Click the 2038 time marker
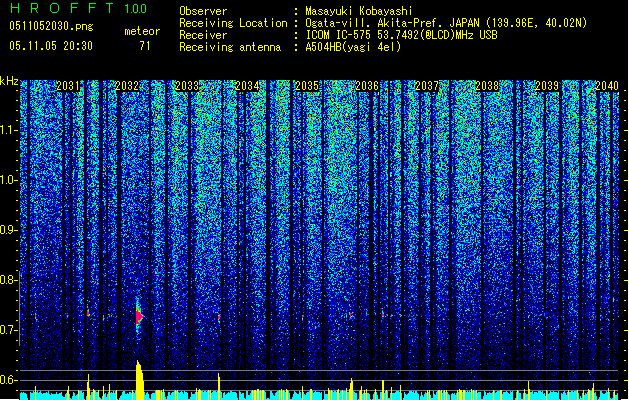 pos(487,86)
